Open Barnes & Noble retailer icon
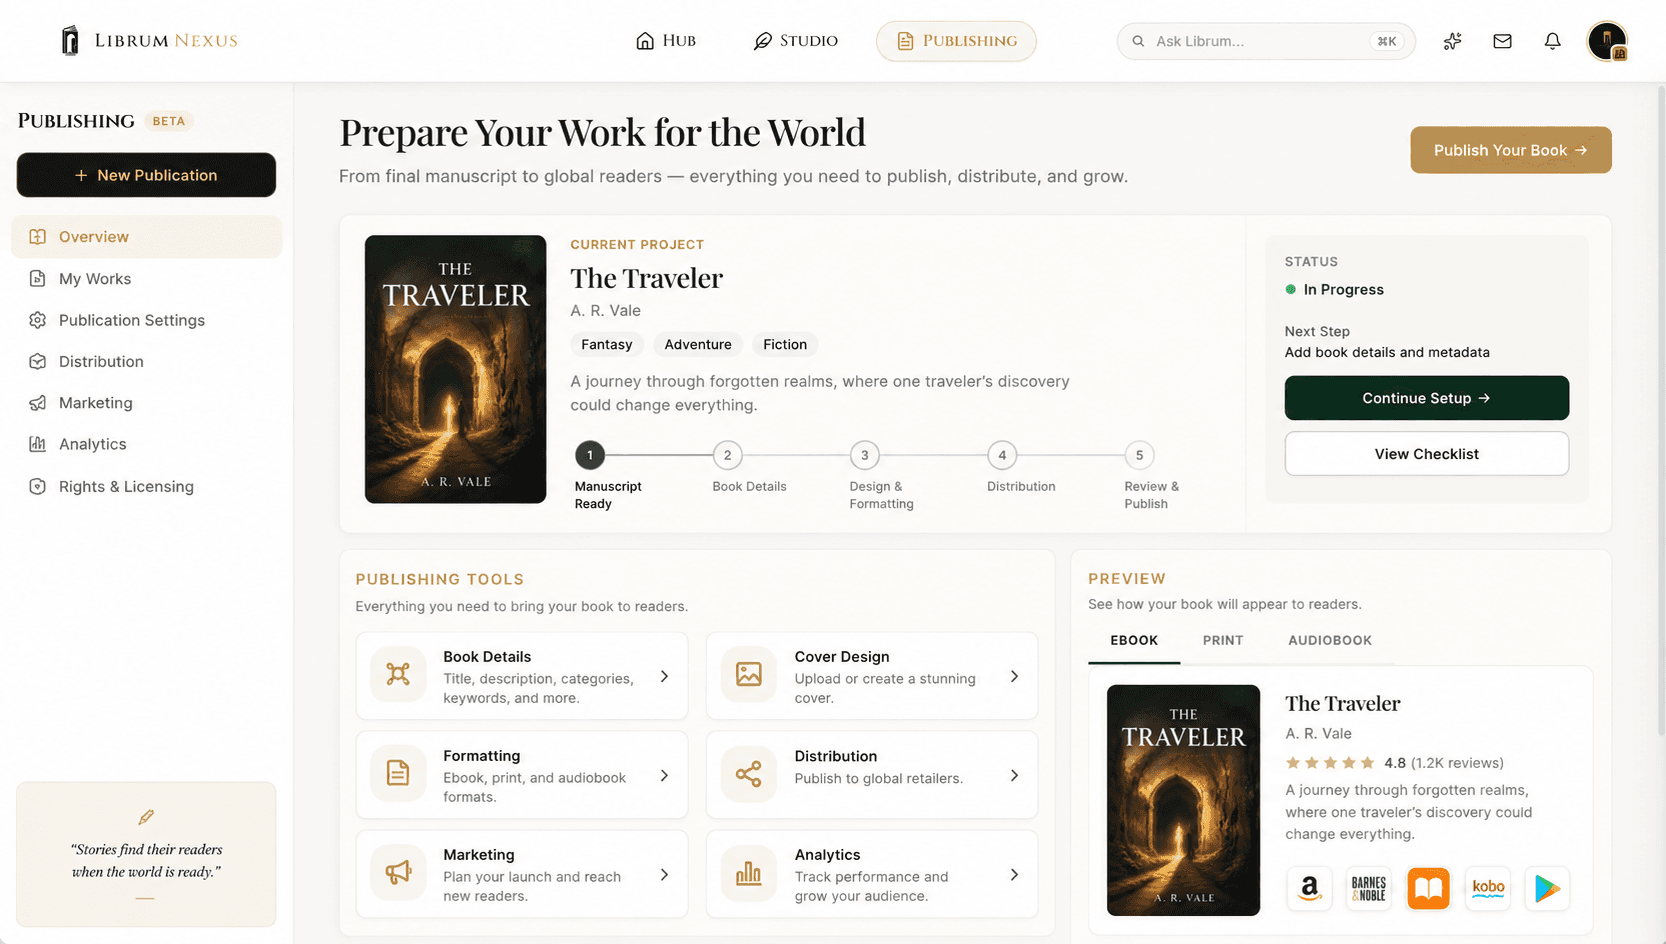Viewport: 1666px width, 944px height. pyautogui.click(x=1369, y=888)
